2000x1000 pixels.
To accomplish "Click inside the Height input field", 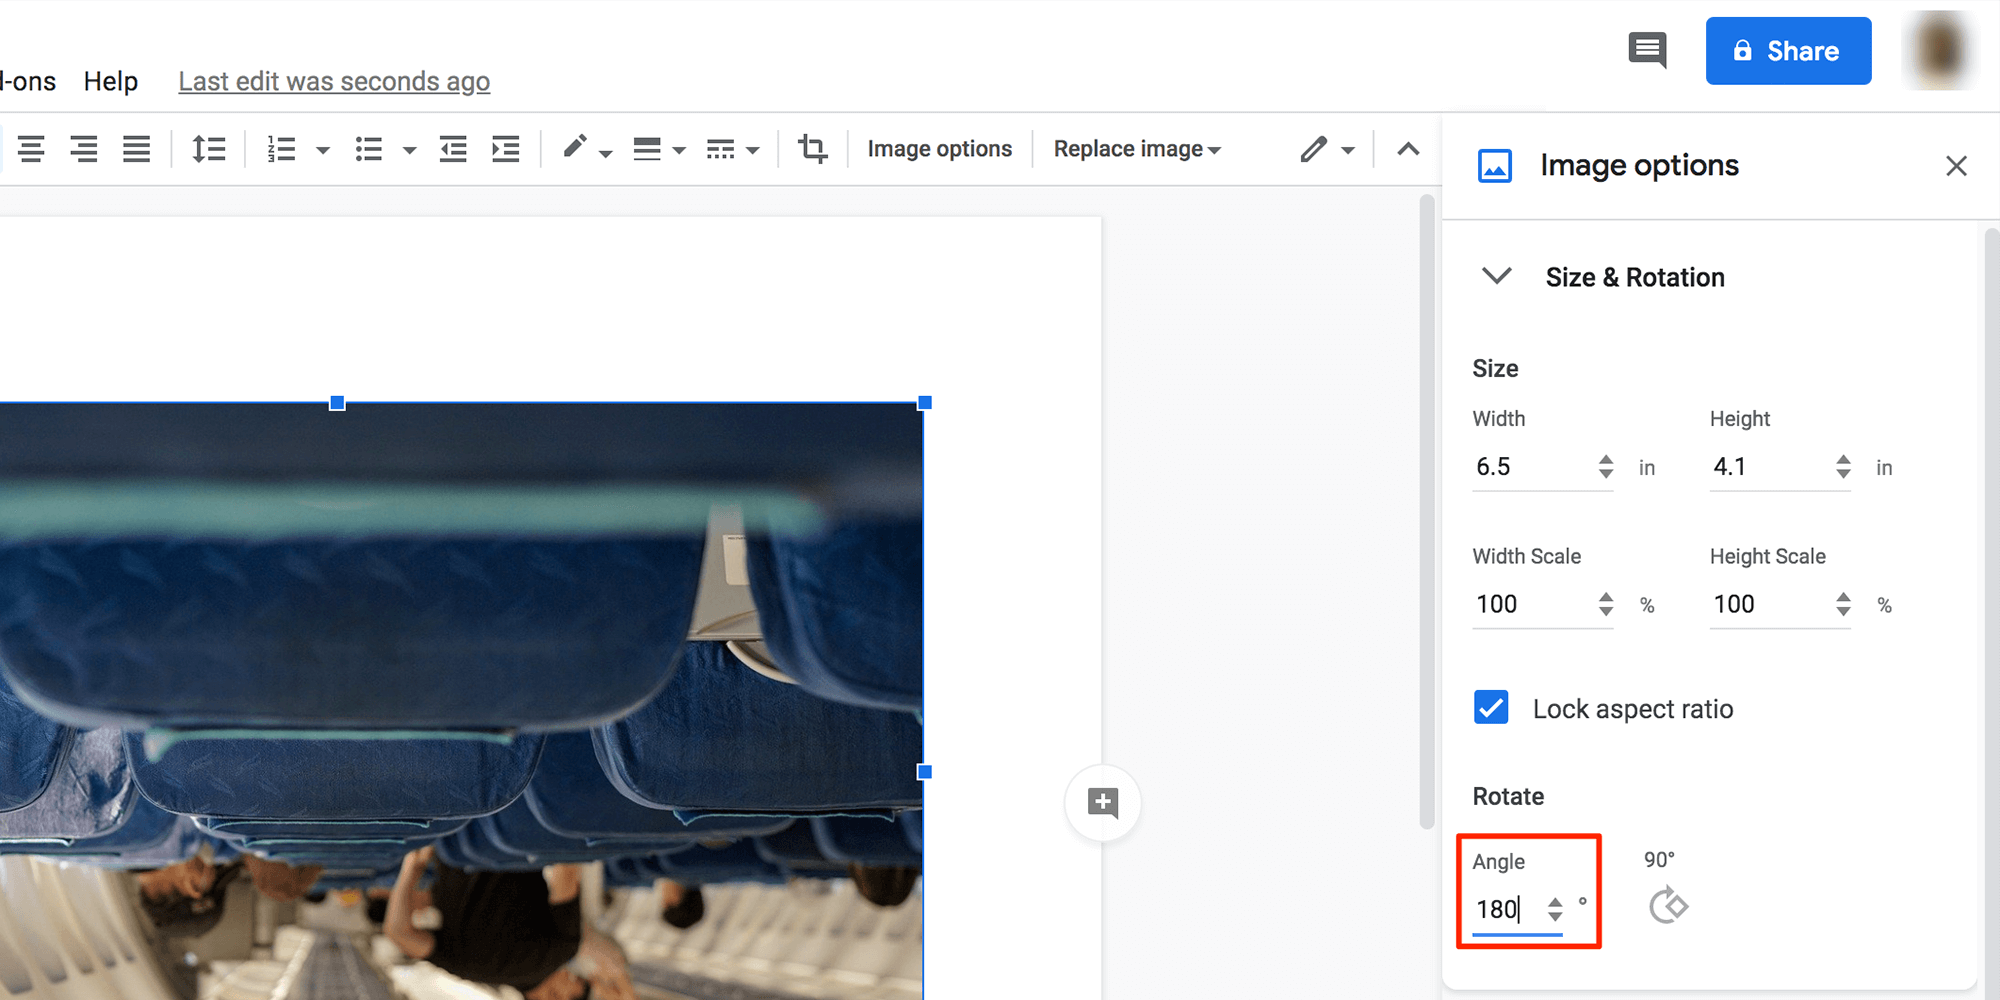I will 1760,466.
